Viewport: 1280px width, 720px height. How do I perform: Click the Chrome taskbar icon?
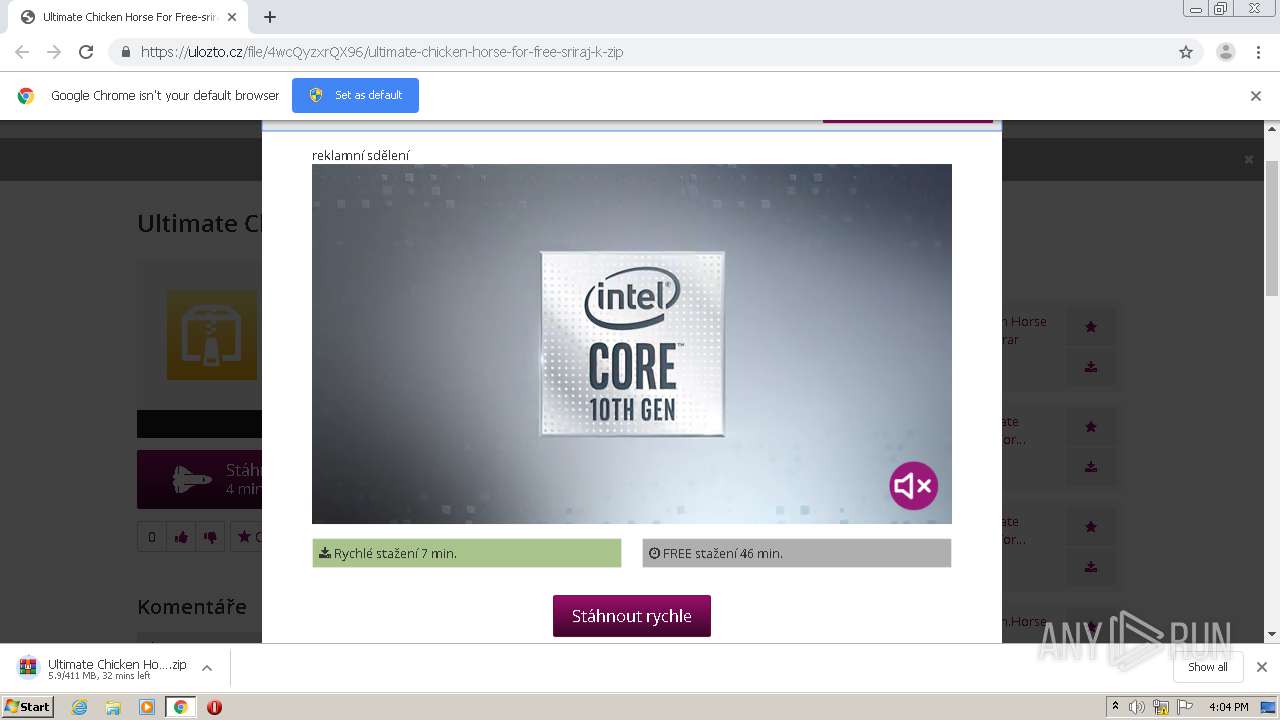[180, 707]
